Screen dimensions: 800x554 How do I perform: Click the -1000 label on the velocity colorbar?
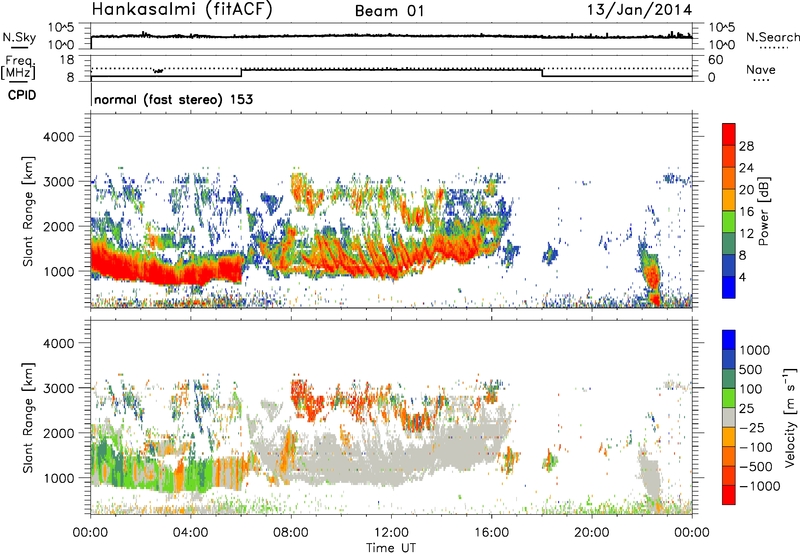759,486
